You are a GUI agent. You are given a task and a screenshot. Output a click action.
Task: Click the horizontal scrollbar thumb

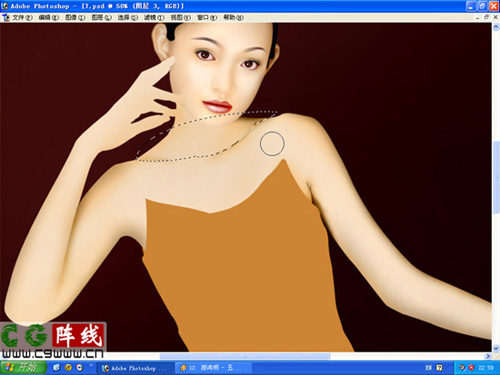pos(245,356)
